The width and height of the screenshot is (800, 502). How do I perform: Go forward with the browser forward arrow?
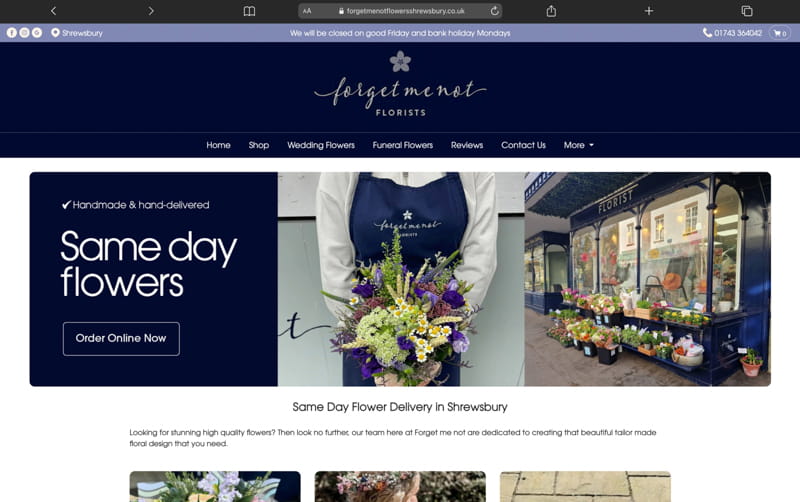tap(151, 11)
